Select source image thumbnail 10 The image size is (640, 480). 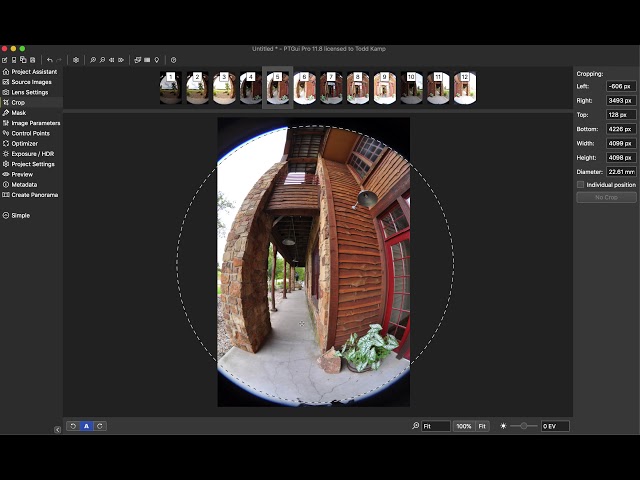coord(411,88)
